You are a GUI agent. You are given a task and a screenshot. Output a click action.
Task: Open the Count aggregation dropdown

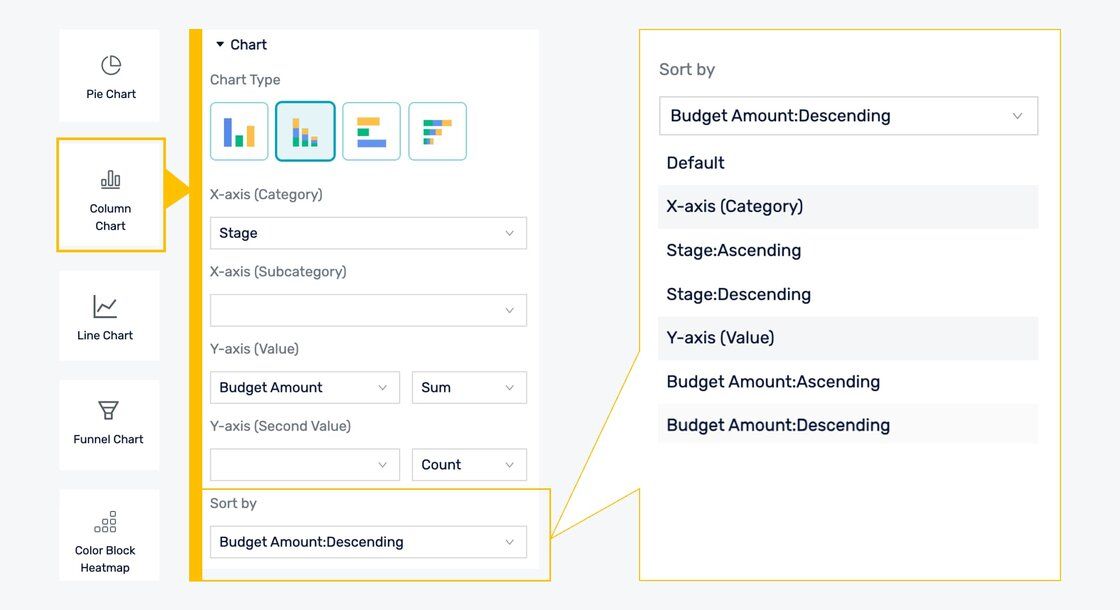pyautogui.click(x=469, y=464)
